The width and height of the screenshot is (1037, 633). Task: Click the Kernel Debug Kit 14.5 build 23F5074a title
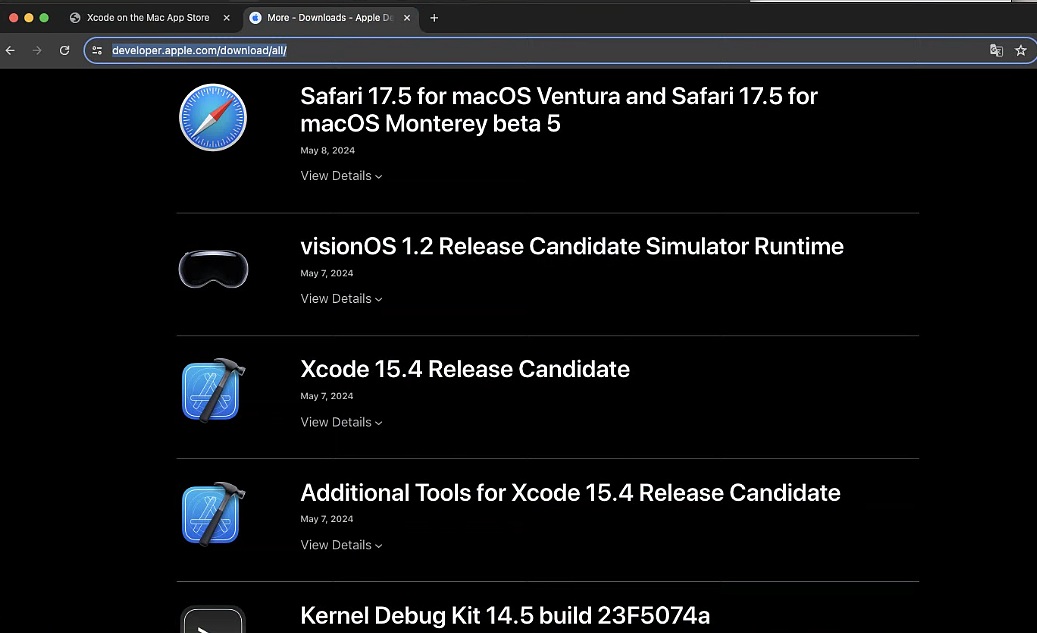point(505,616)
